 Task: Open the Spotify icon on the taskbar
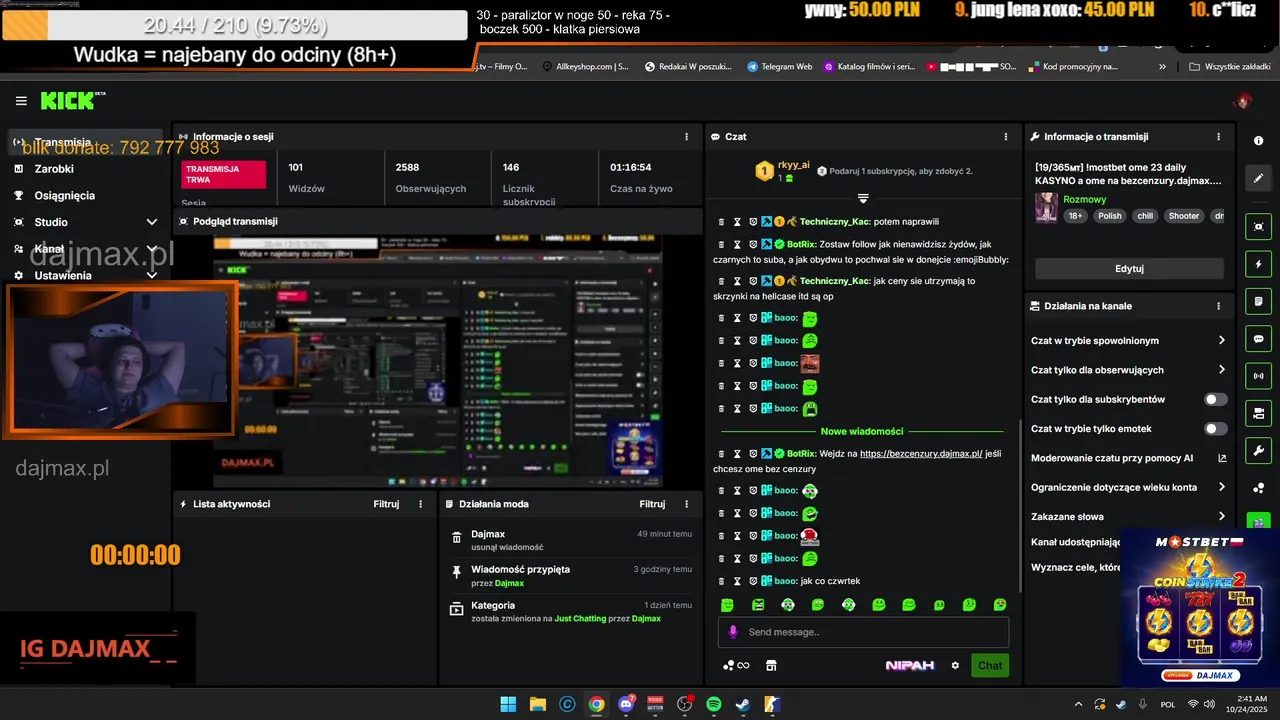[x=714, y=704]
